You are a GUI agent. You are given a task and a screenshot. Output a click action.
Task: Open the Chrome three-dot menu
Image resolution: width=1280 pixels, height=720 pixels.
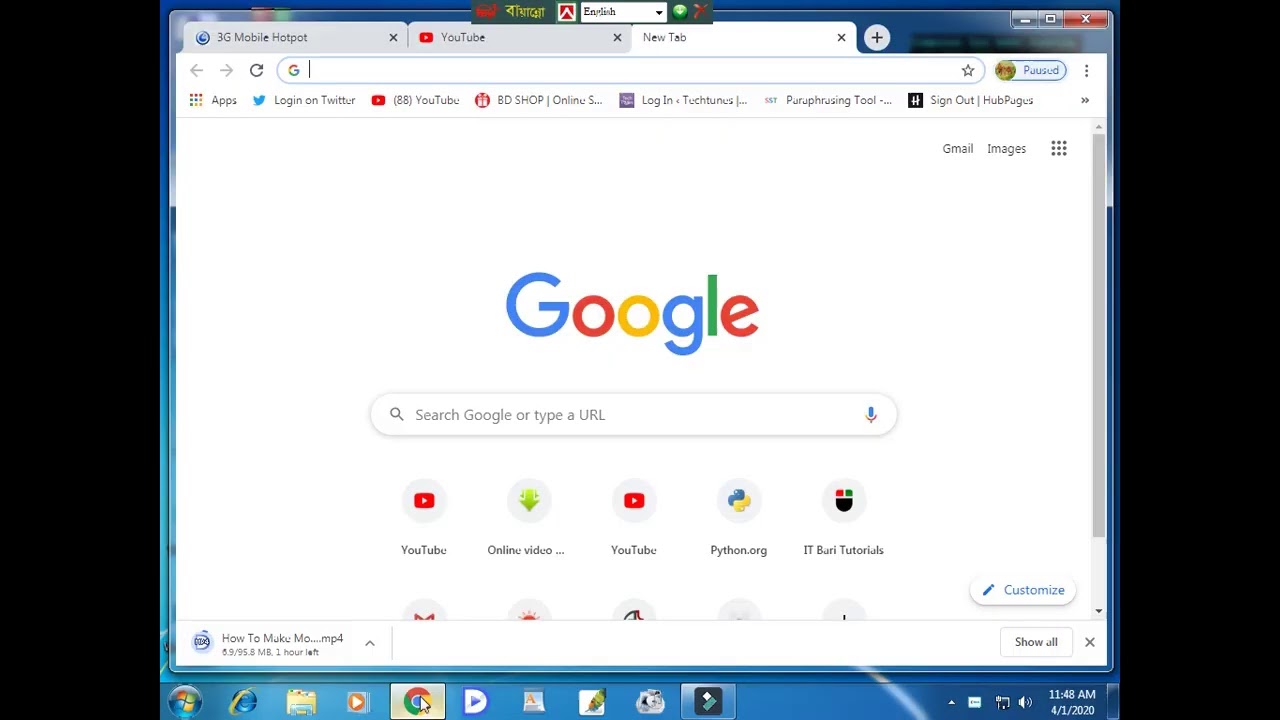coord(1086,70)
